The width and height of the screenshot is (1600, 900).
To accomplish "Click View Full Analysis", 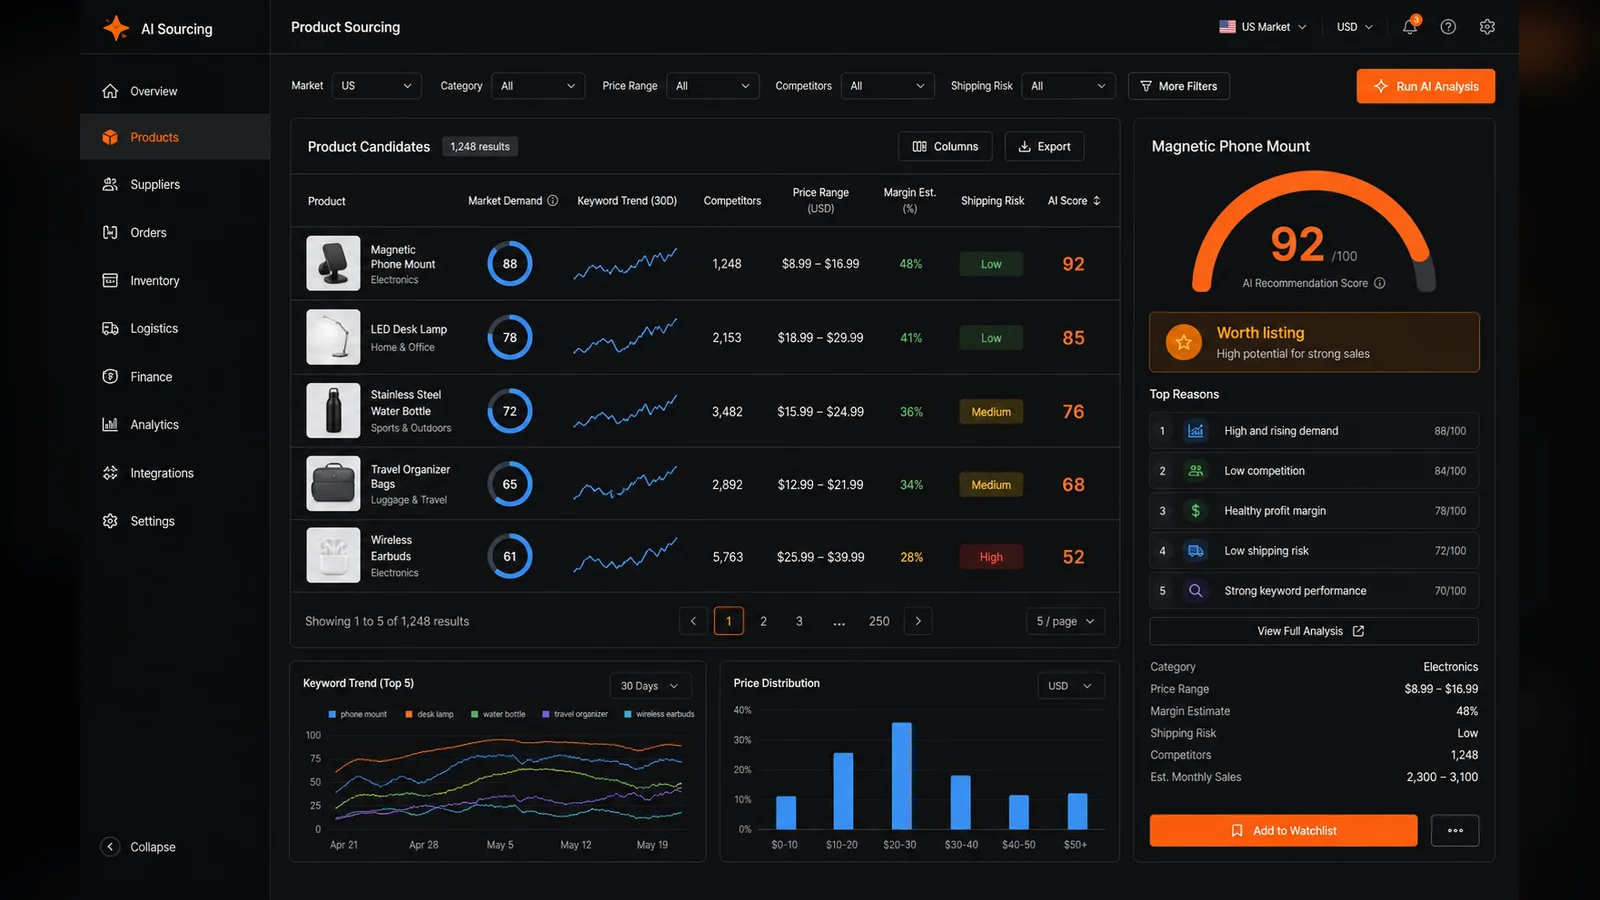I will pyautogui.click(x=1314, y=631).
